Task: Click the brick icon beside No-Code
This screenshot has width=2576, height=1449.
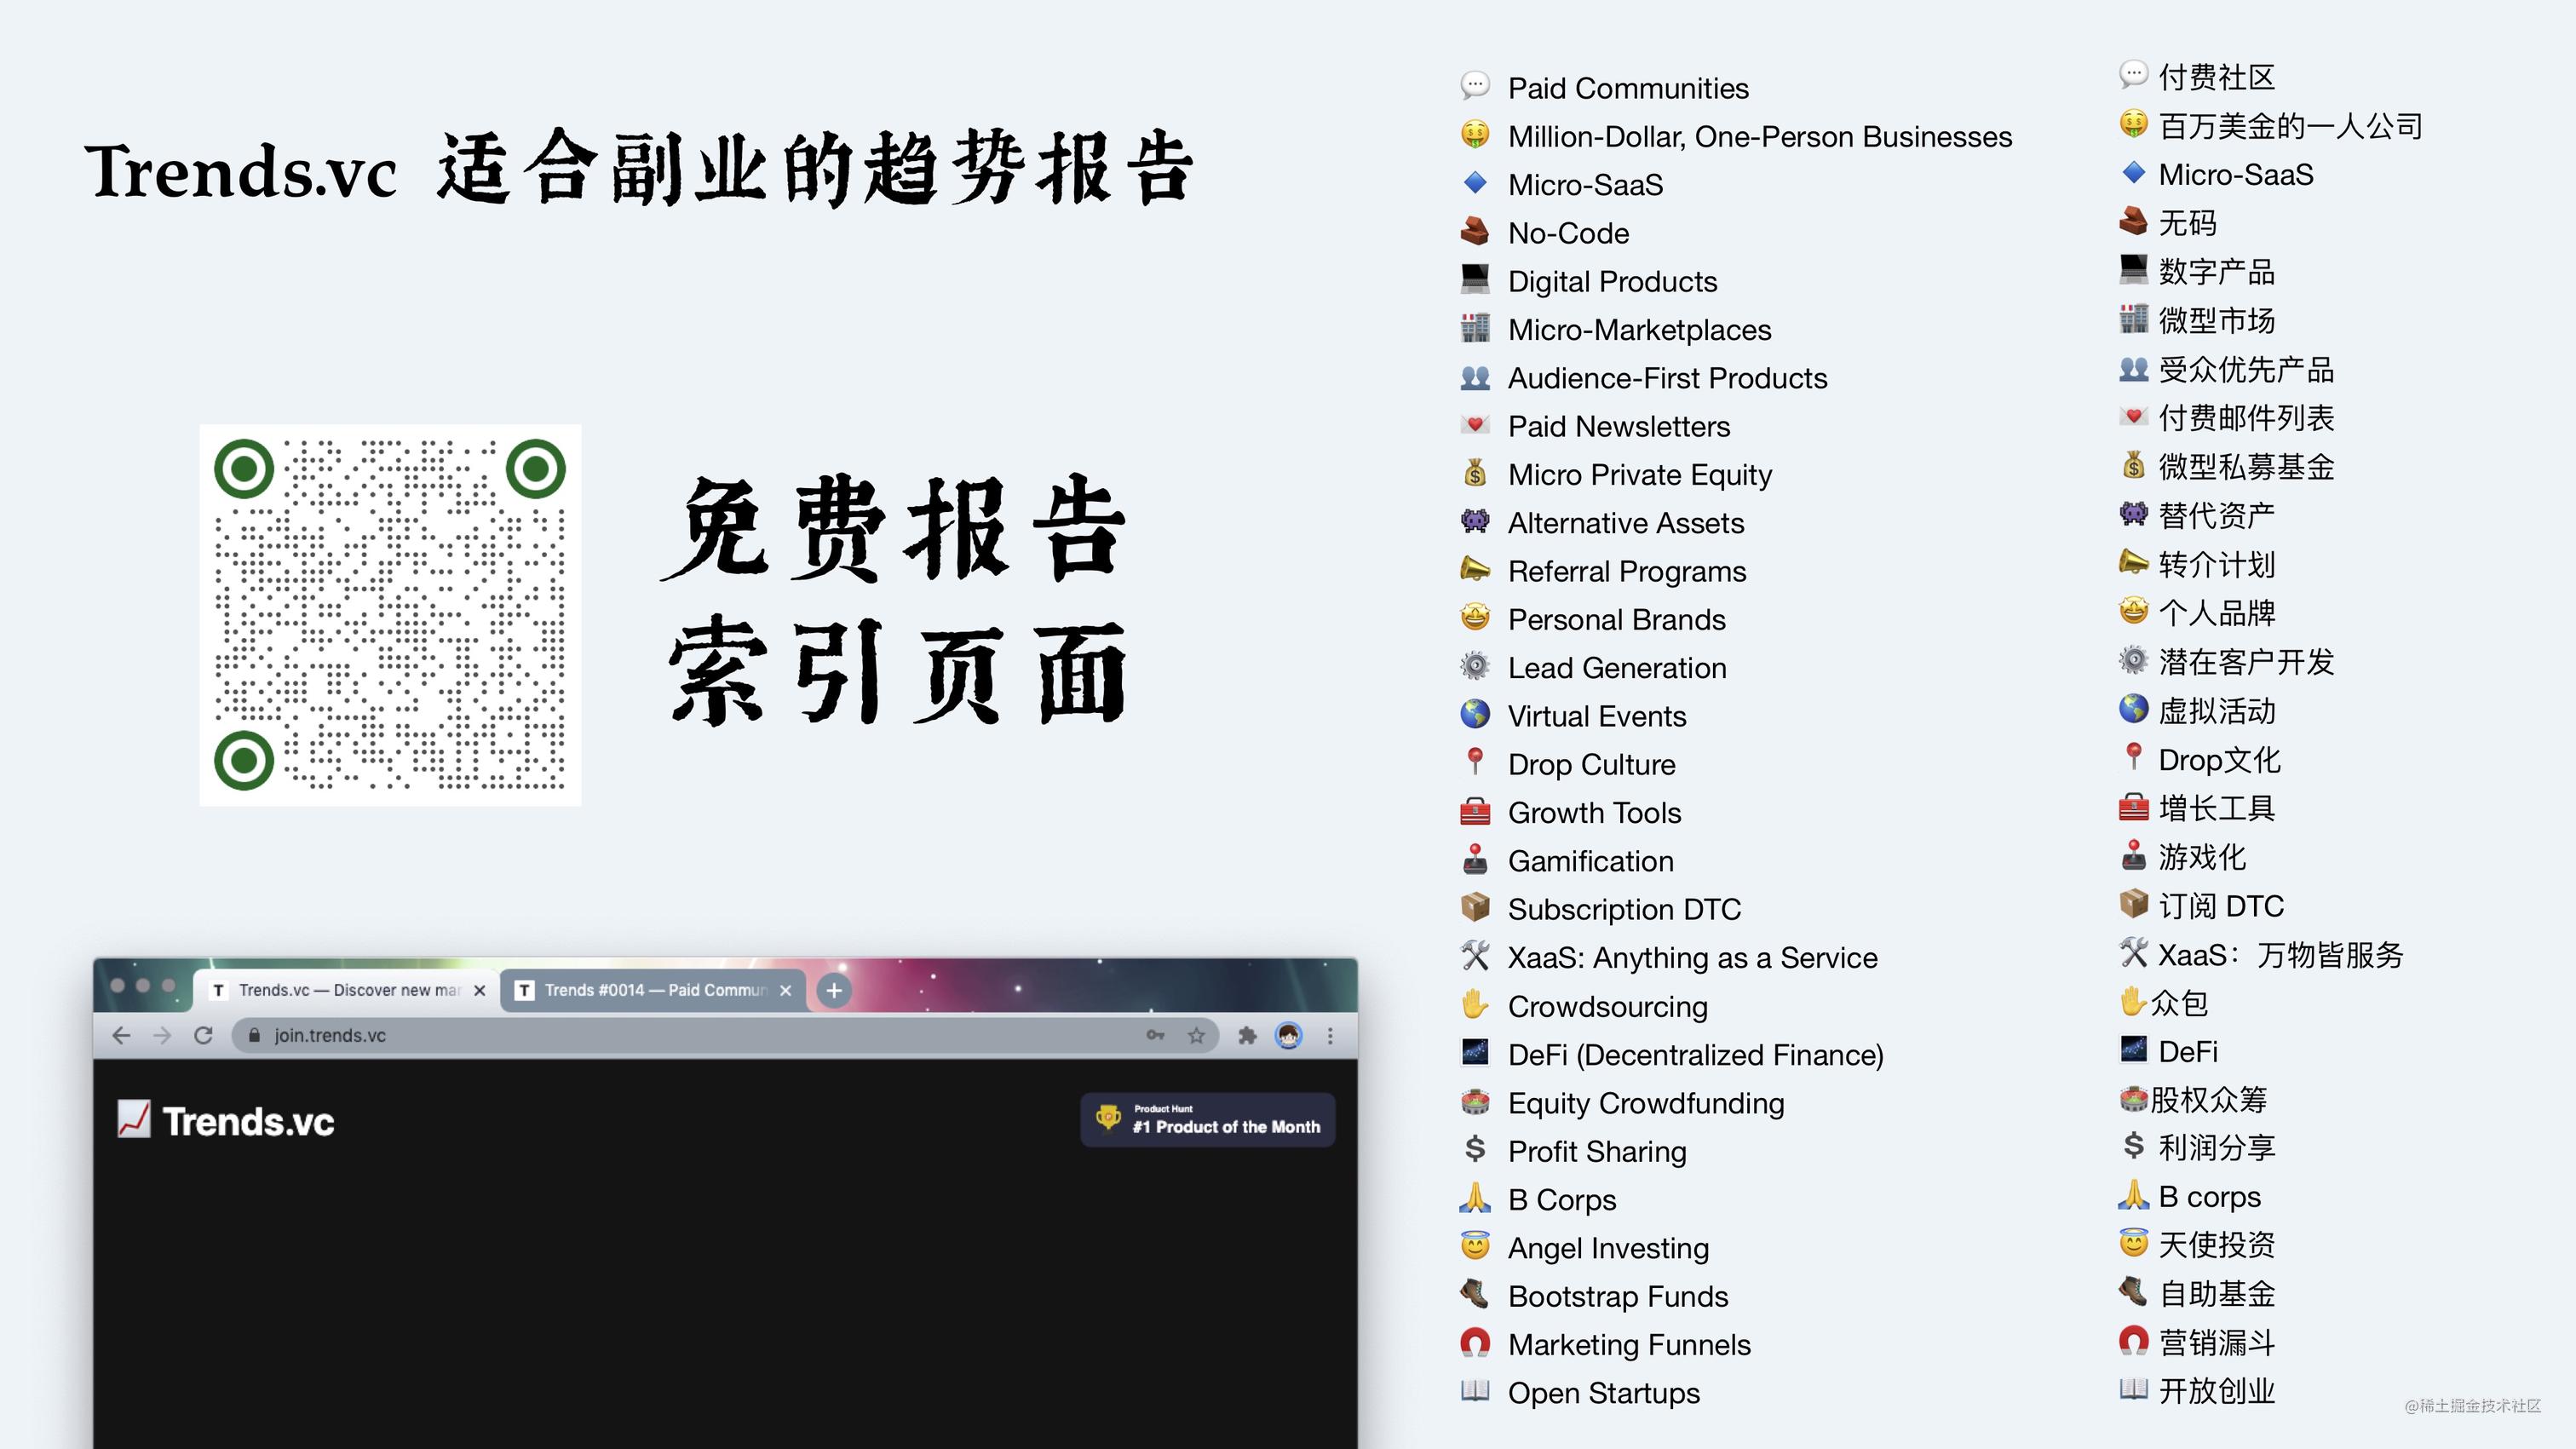Action: [x=1474, y=231]
